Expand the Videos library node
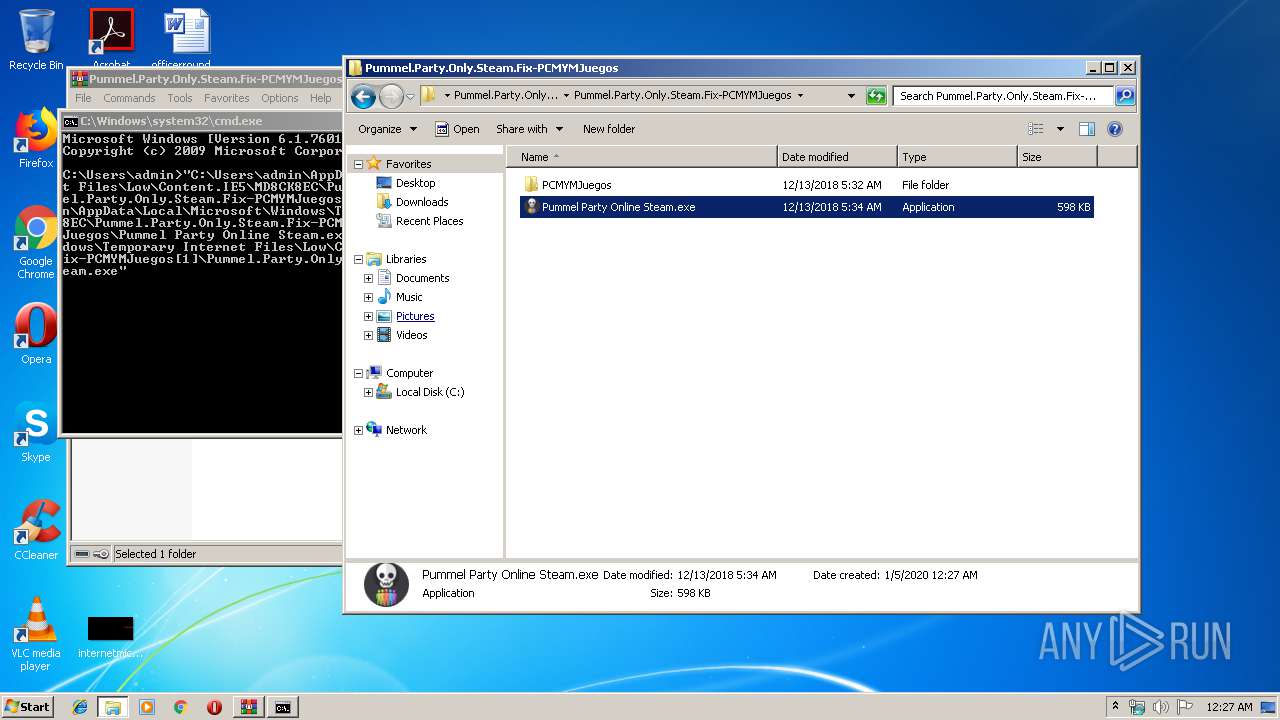Screen dimensions: 1280x720 [368, 335]
